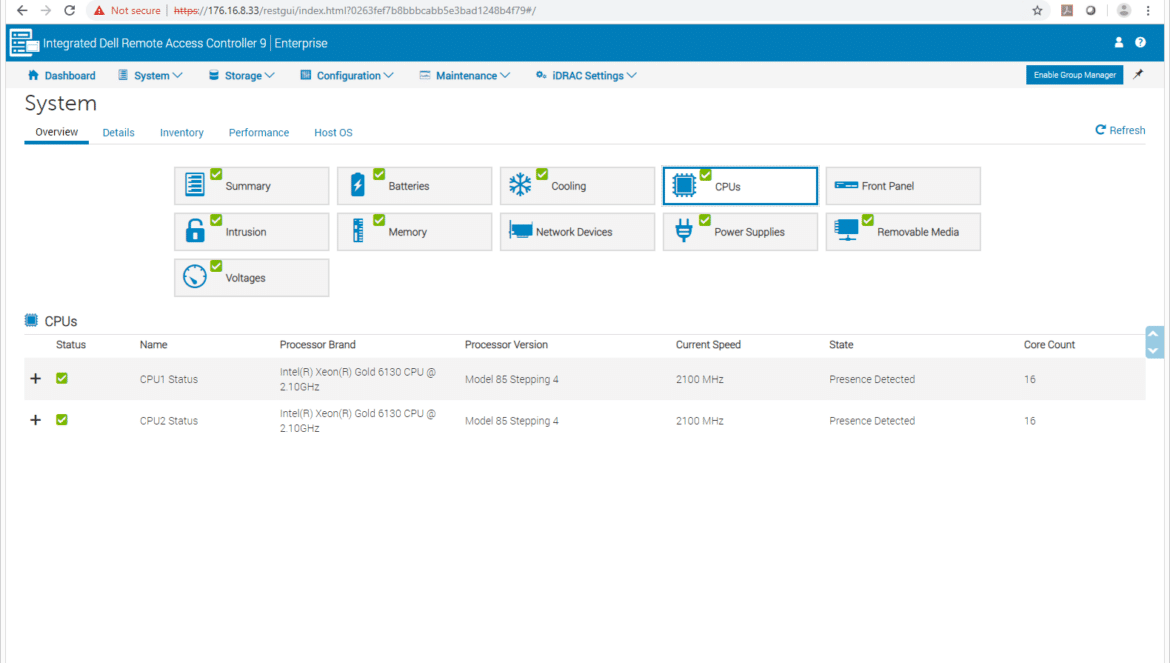Viewport: 1170px width, 663px height.
Task: Switch to the Host OS tab
Action: 333,133
